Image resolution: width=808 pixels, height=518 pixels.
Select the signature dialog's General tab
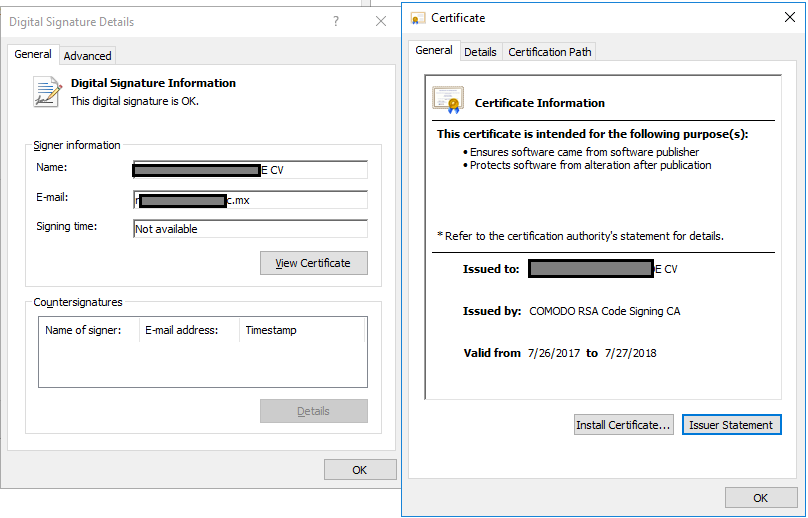coord(33,55)
